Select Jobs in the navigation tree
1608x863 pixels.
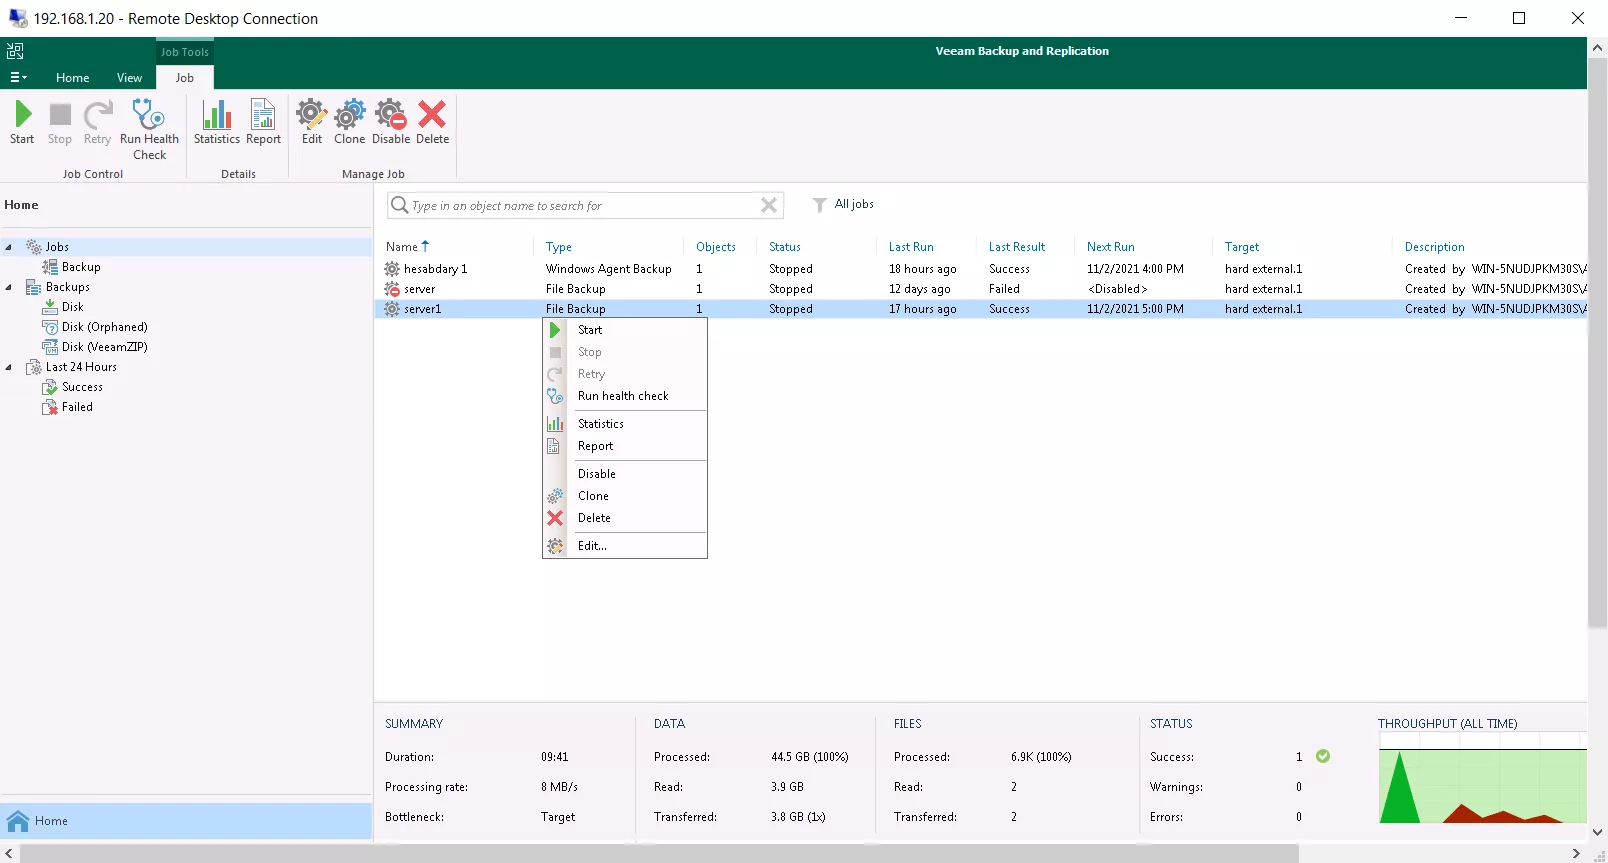[x=57, y=247]
